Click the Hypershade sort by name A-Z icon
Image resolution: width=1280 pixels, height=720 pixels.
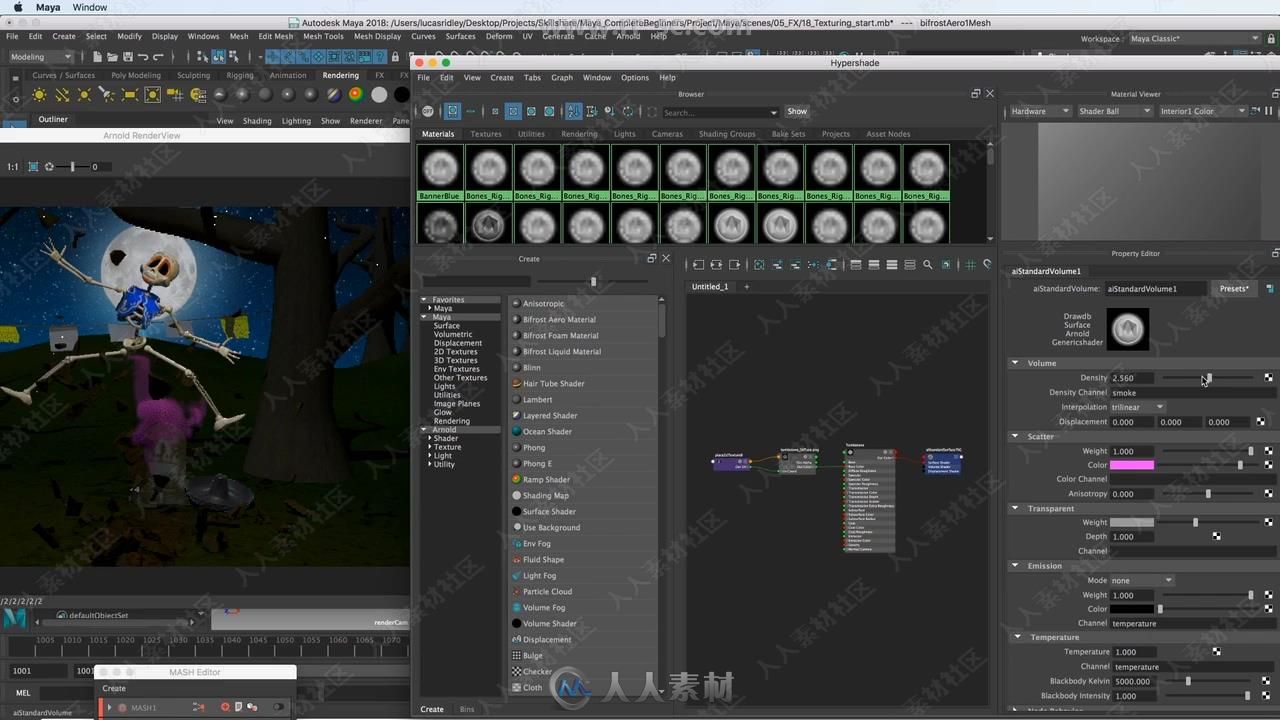[x=573, y=111]
